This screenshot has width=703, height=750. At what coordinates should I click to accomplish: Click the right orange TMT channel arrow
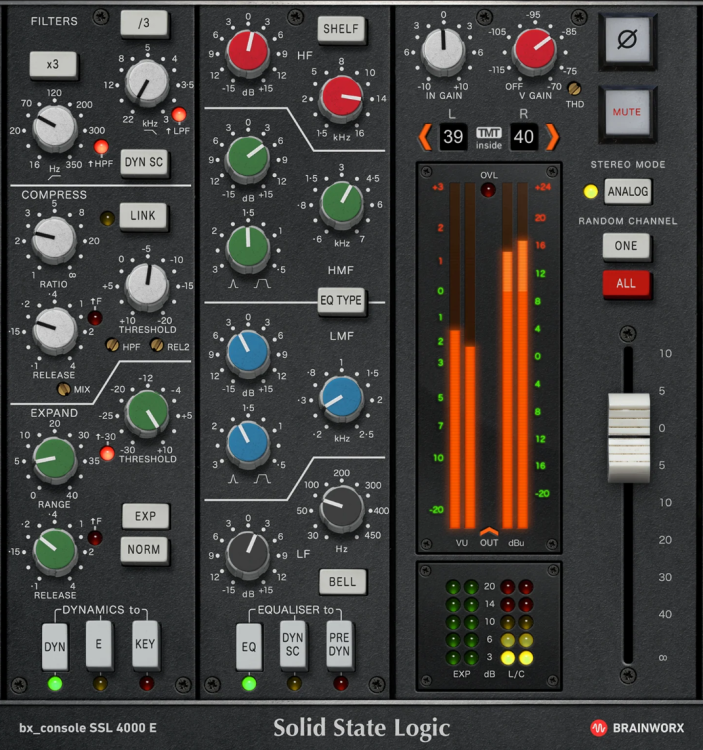pyautogui.click(x=551, y=135)
